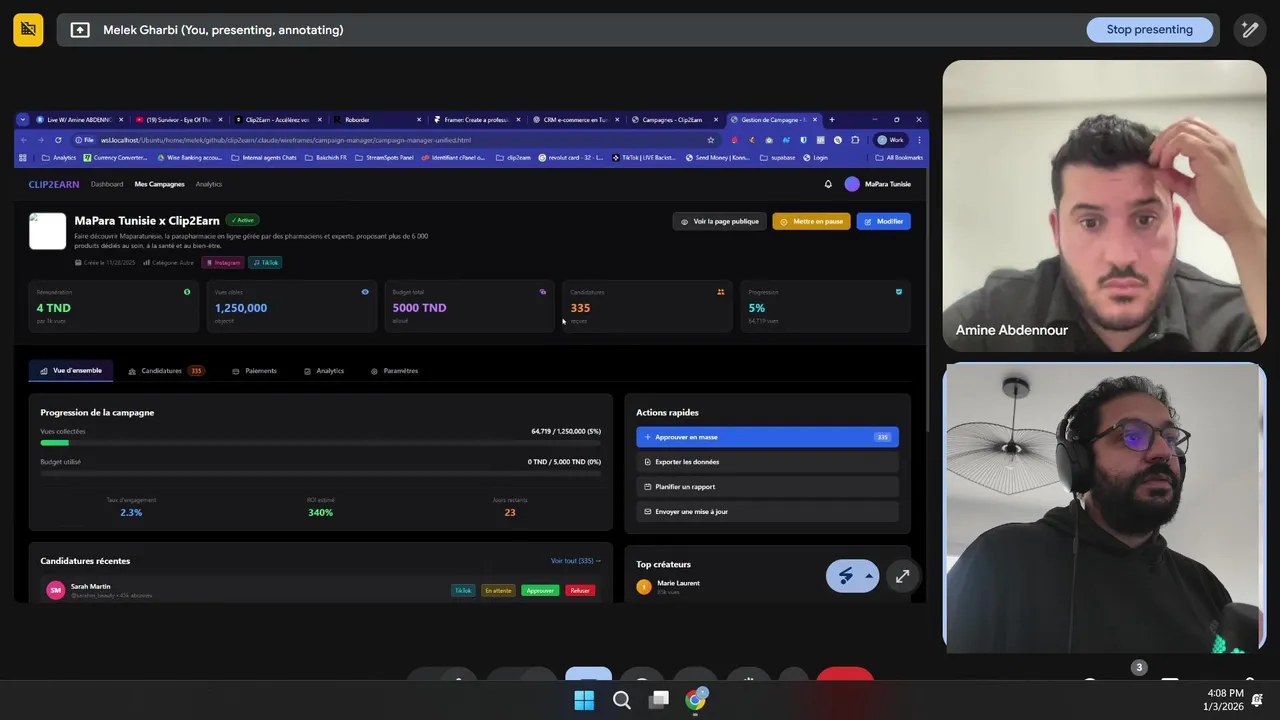
Task: Approve Sarah Martin's application
Action: coord(540,591)
